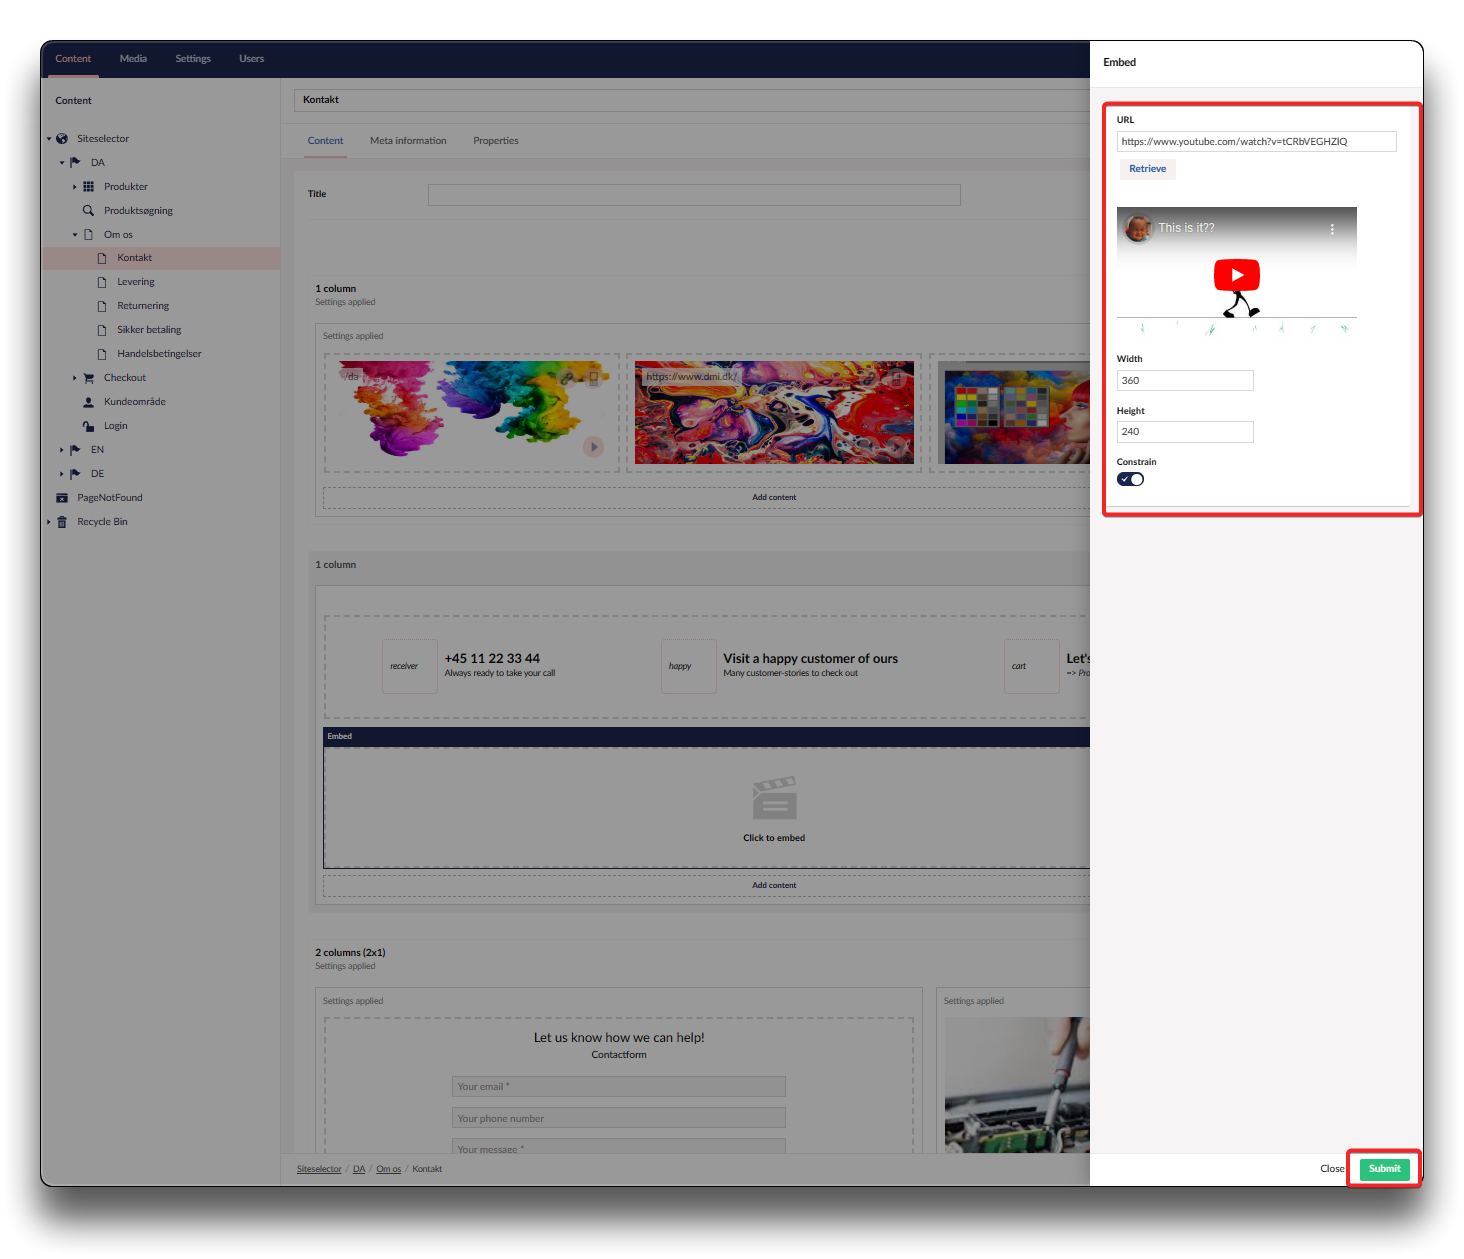The width and height of the screenshot is (1464, 1259).
Task: Collapse the DA tree node
Action: pos(62,163)
